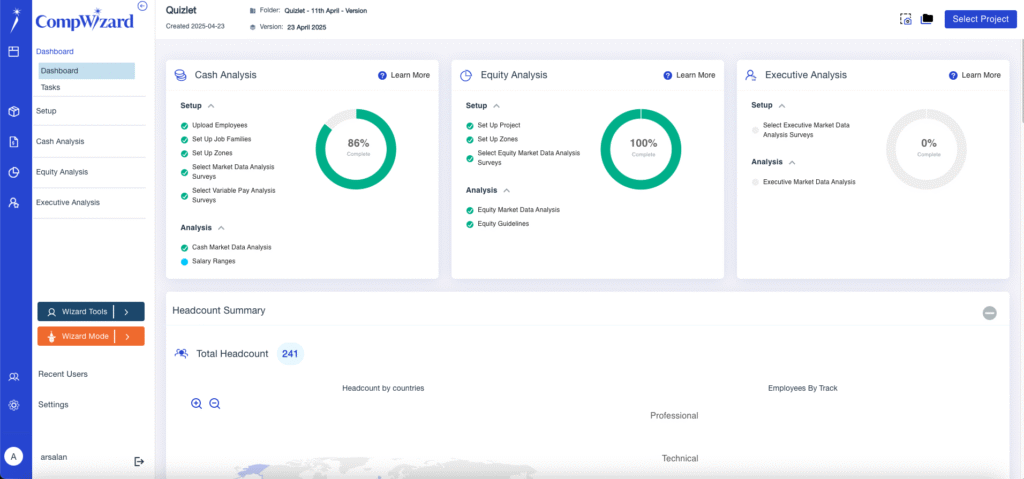Collapse the Headcount Summary panel

click(x=989, y=313)
